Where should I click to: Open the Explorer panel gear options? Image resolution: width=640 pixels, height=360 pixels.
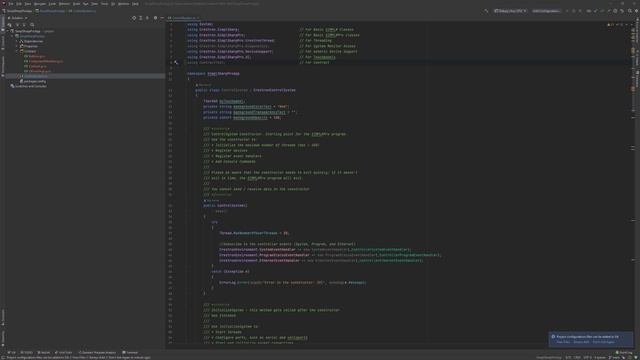coord(156,18)
